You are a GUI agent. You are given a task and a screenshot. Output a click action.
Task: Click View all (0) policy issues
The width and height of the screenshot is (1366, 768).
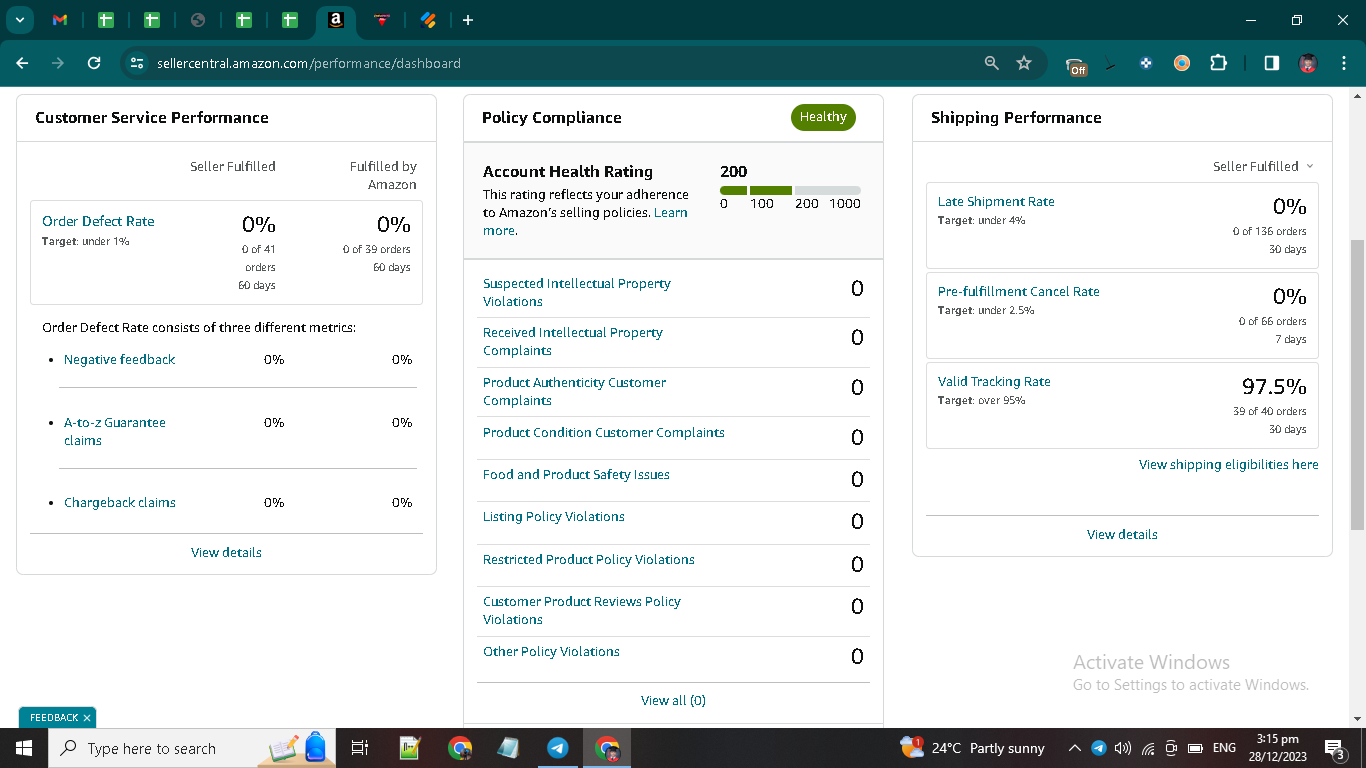coord(673,700)
